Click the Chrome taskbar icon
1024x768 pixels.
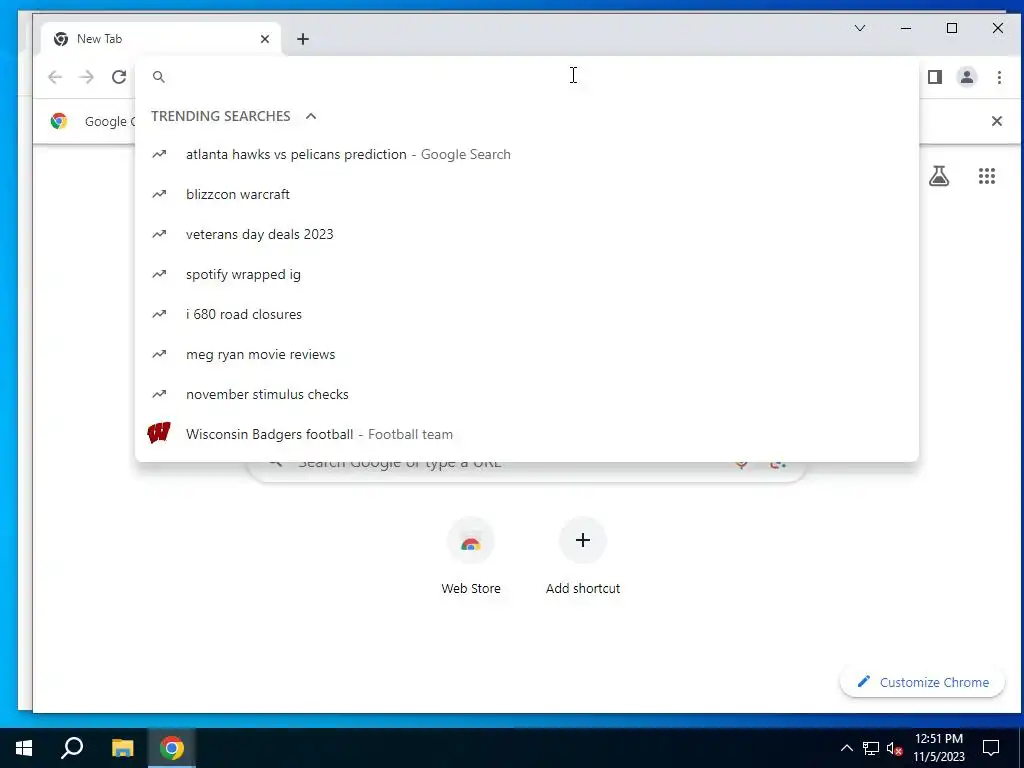(x=172, y=748)
